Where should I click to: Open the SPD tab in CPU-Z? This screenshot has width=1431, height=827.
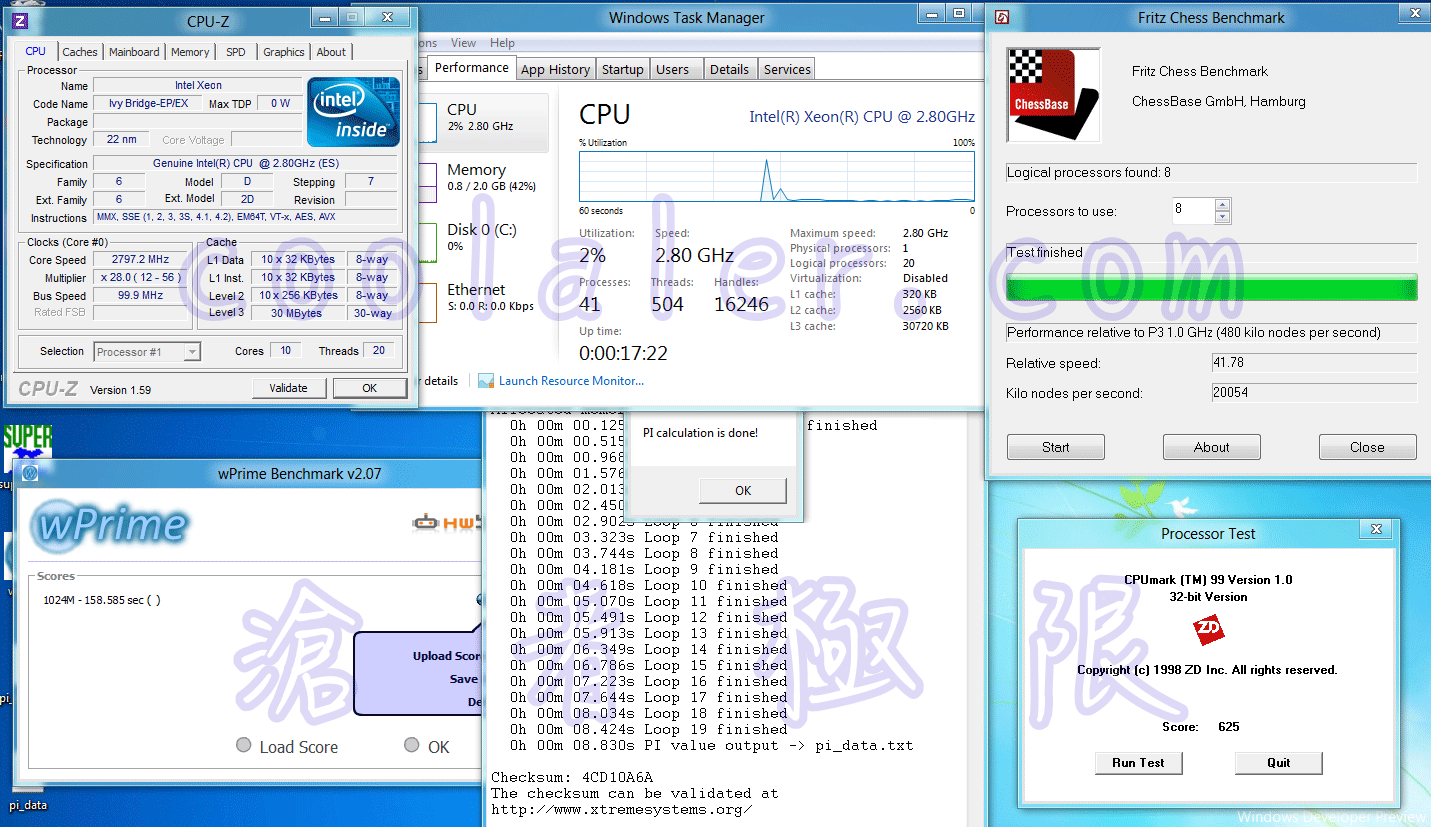pos(235,52)
